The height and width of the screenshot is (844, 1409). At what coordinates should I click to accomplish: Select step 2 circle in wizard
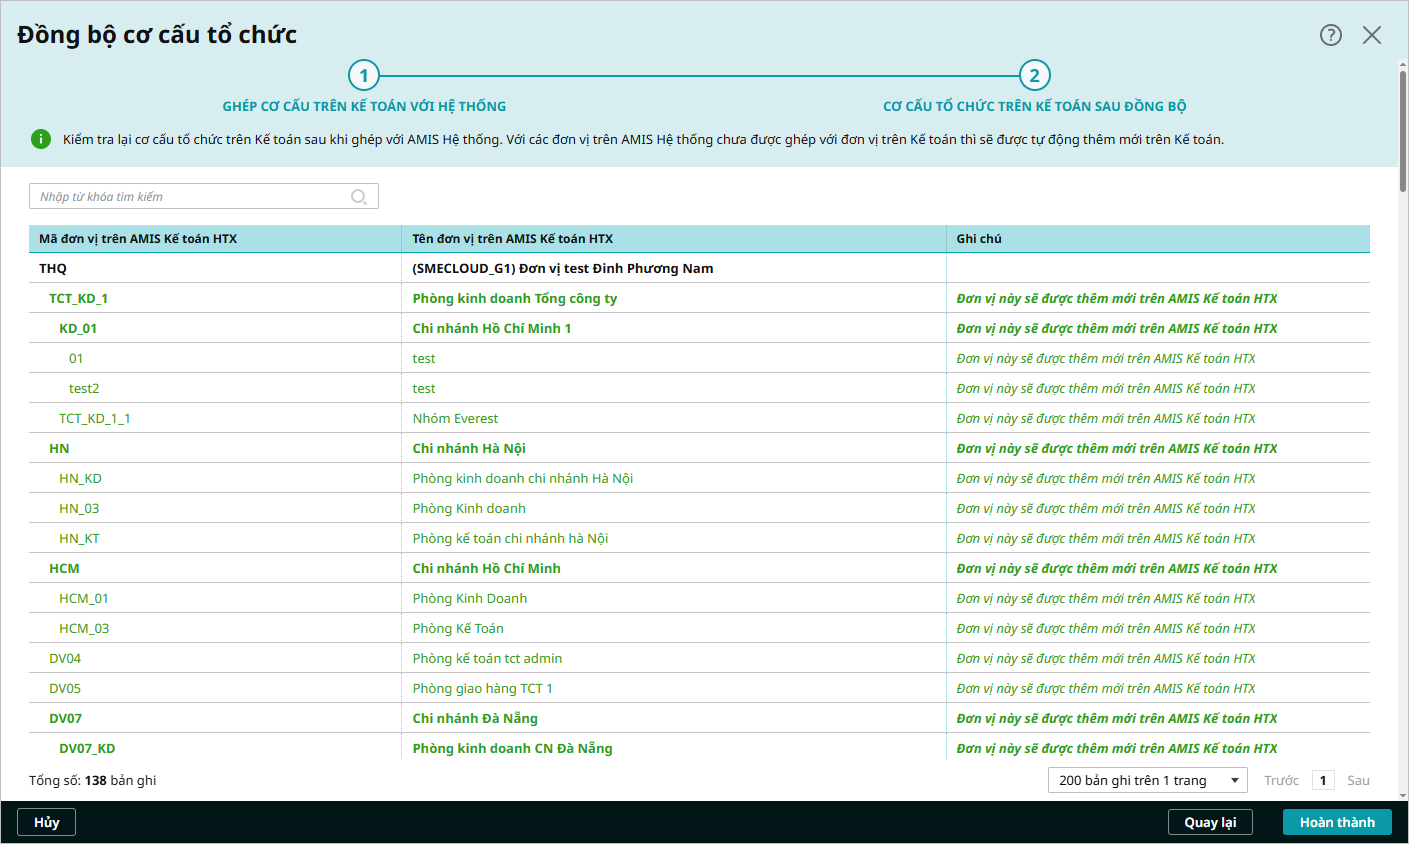[x=1034, y=76]
